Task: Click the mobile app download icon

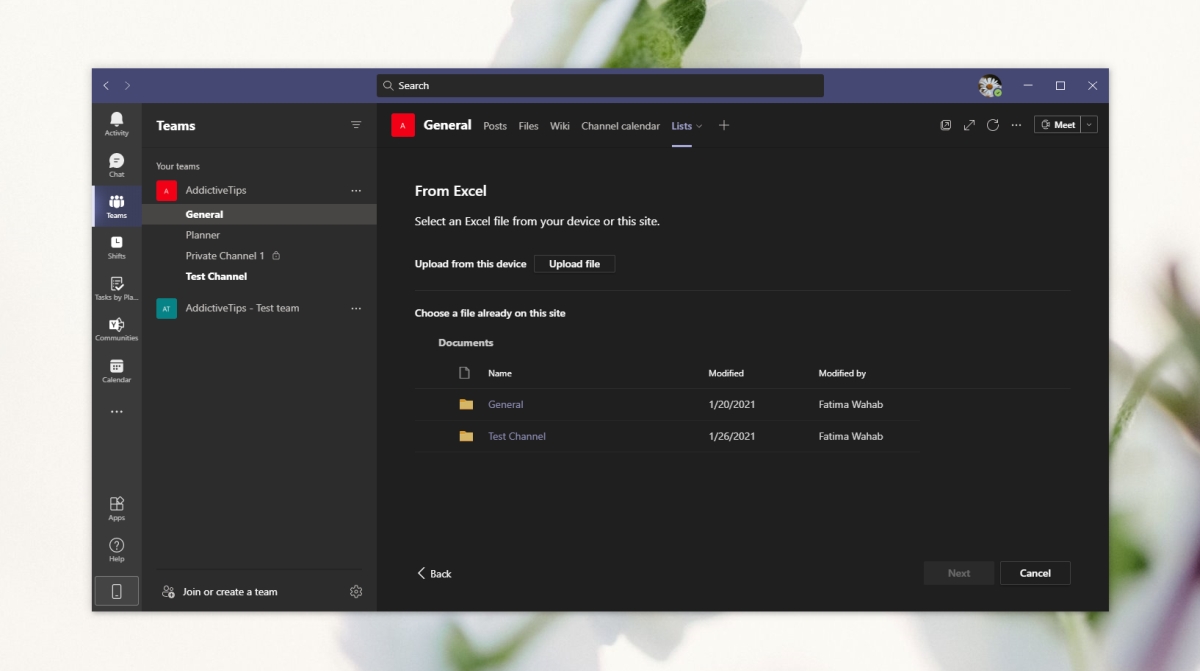Action: pos(117,591)
